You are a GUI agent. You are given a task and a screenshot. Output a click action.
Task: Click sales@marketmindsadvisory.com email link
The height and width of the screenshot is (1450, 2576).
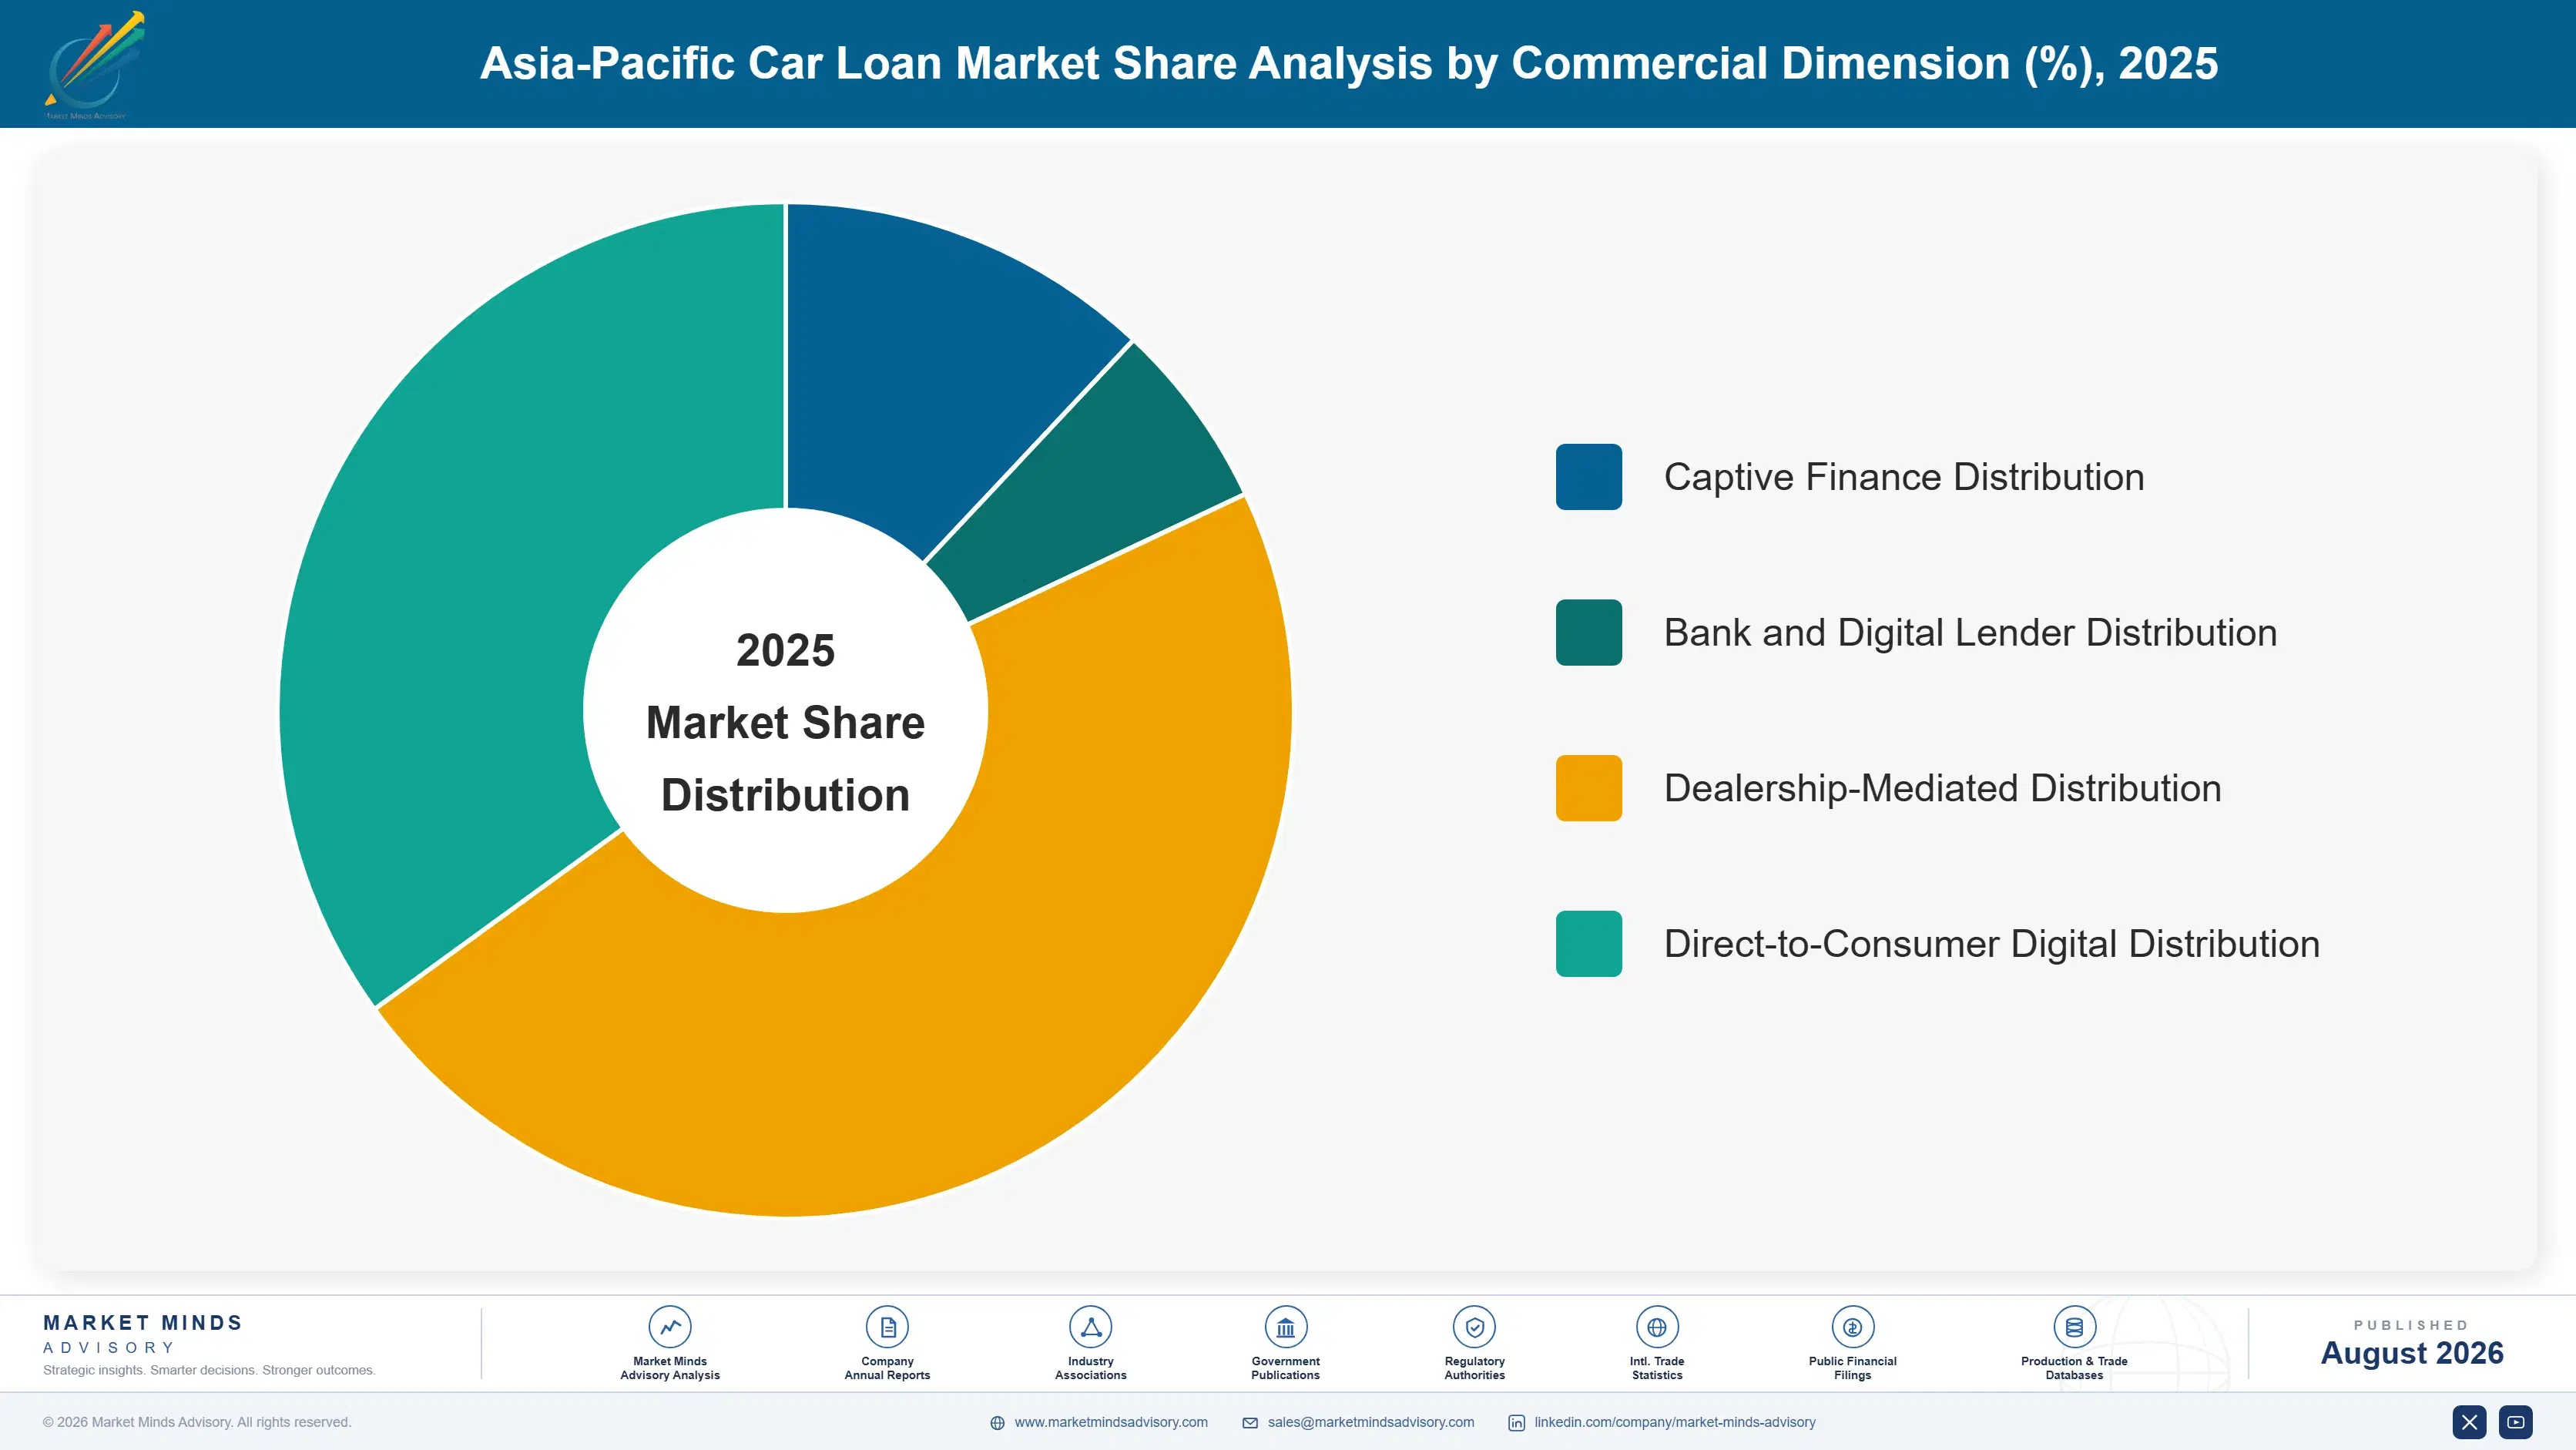(1371, 1422)
